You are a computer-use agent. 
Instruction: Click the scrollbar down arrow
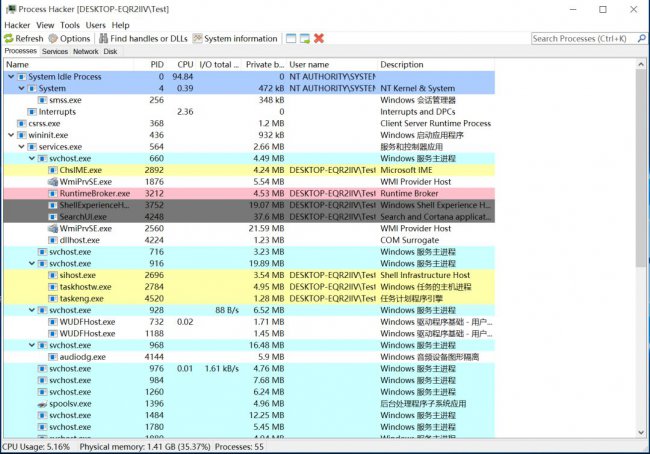(641, 432)
